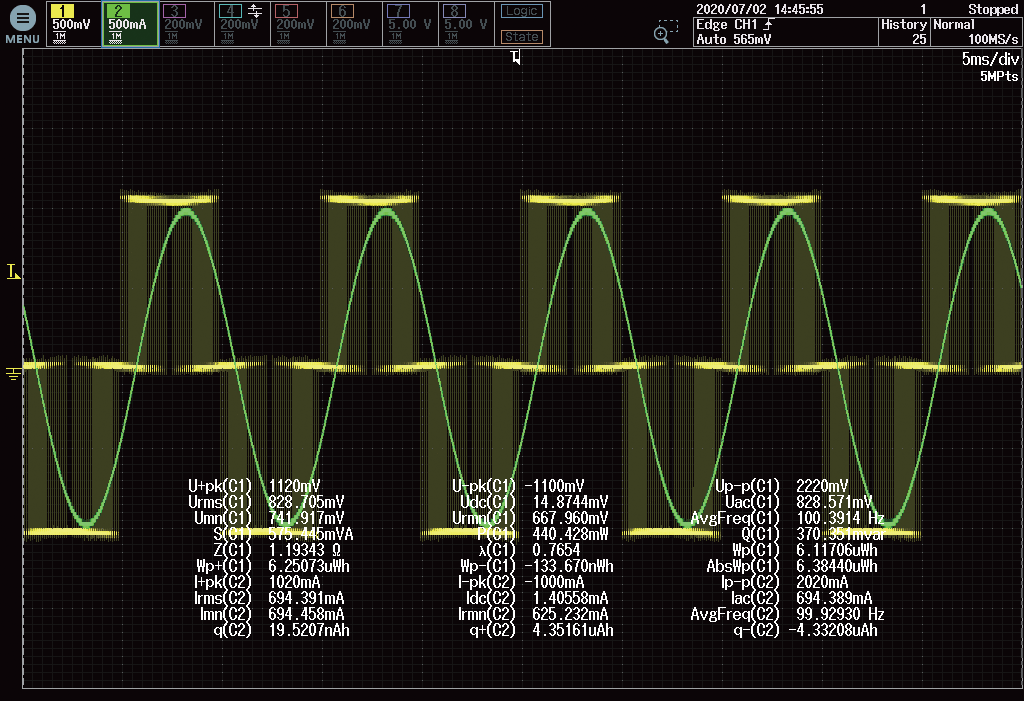
Task: Click the Wp(C1) 6.11706uWh measurement
Action: click(805, 550)
